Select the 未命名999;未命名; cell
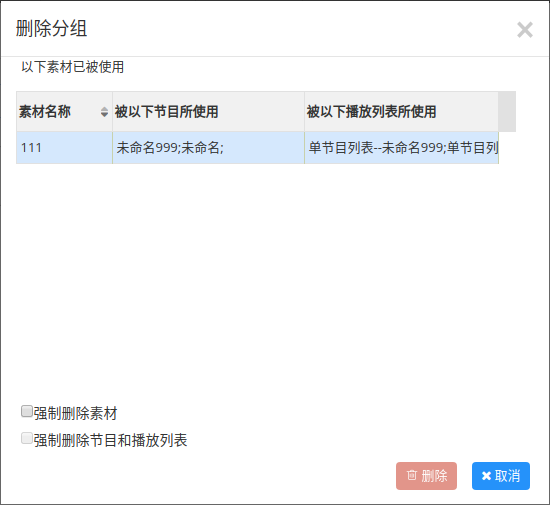 208,148
